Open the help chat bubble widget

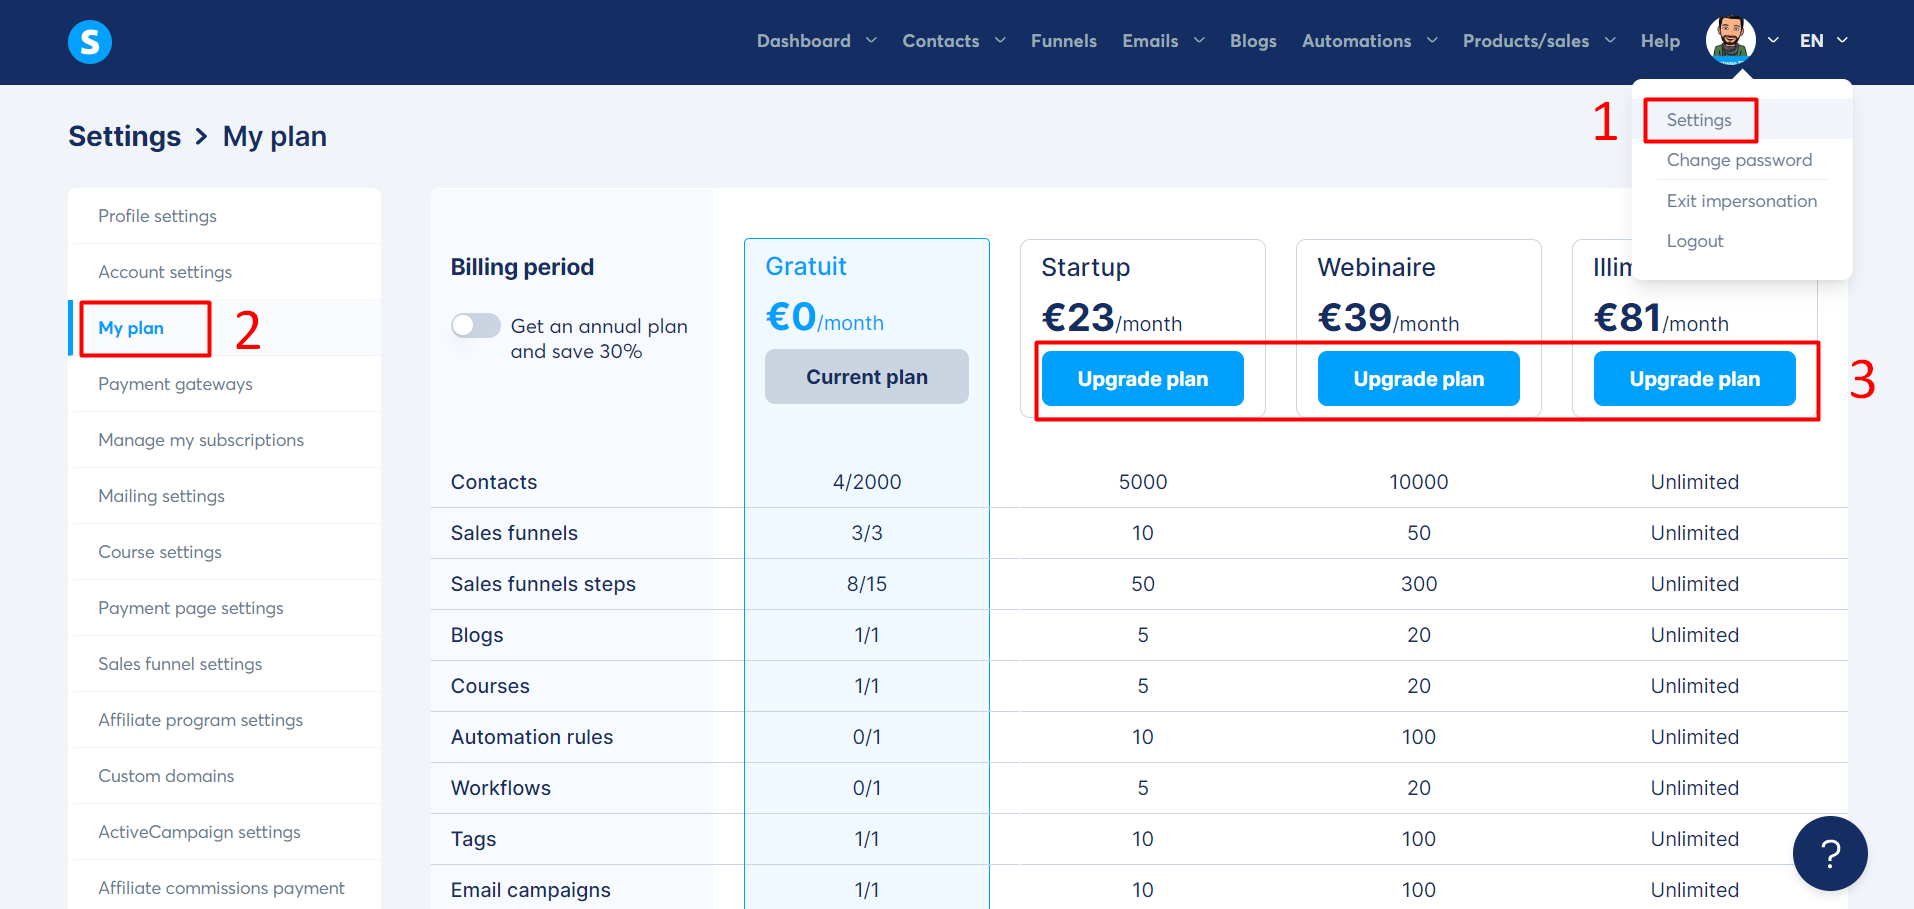(1830, 853)
